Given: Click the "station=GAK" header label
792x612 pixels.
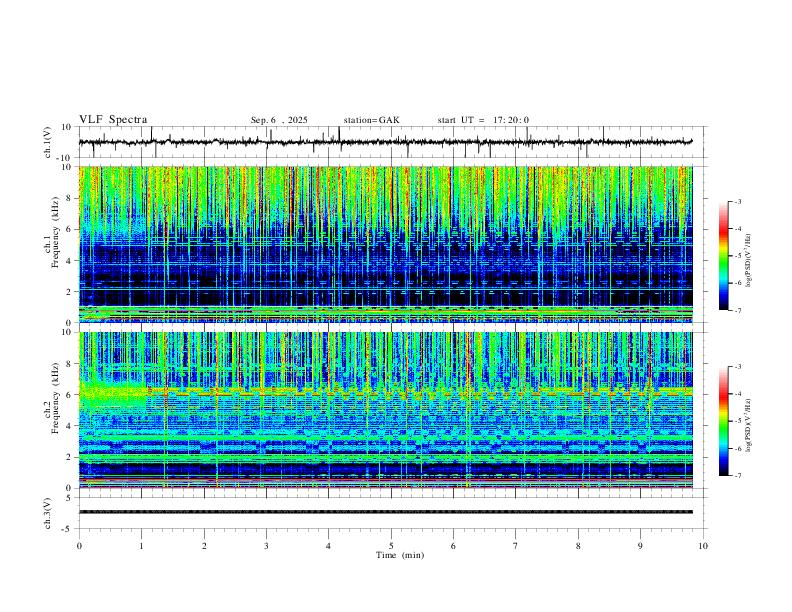Looking at the screenshot, I should 371,120.
